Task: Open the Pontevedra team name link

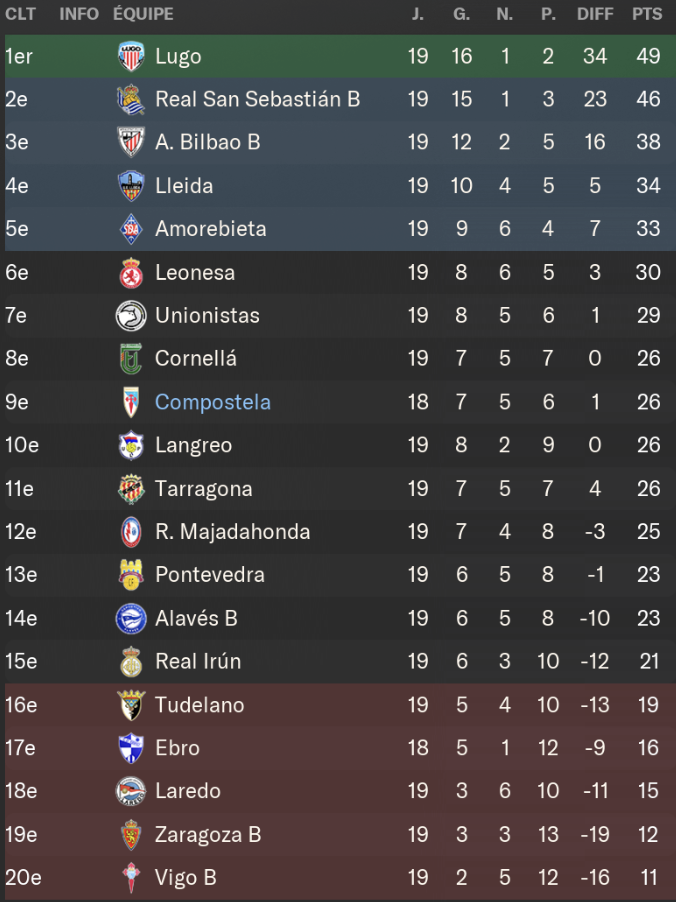Action: tap(210, 575)
